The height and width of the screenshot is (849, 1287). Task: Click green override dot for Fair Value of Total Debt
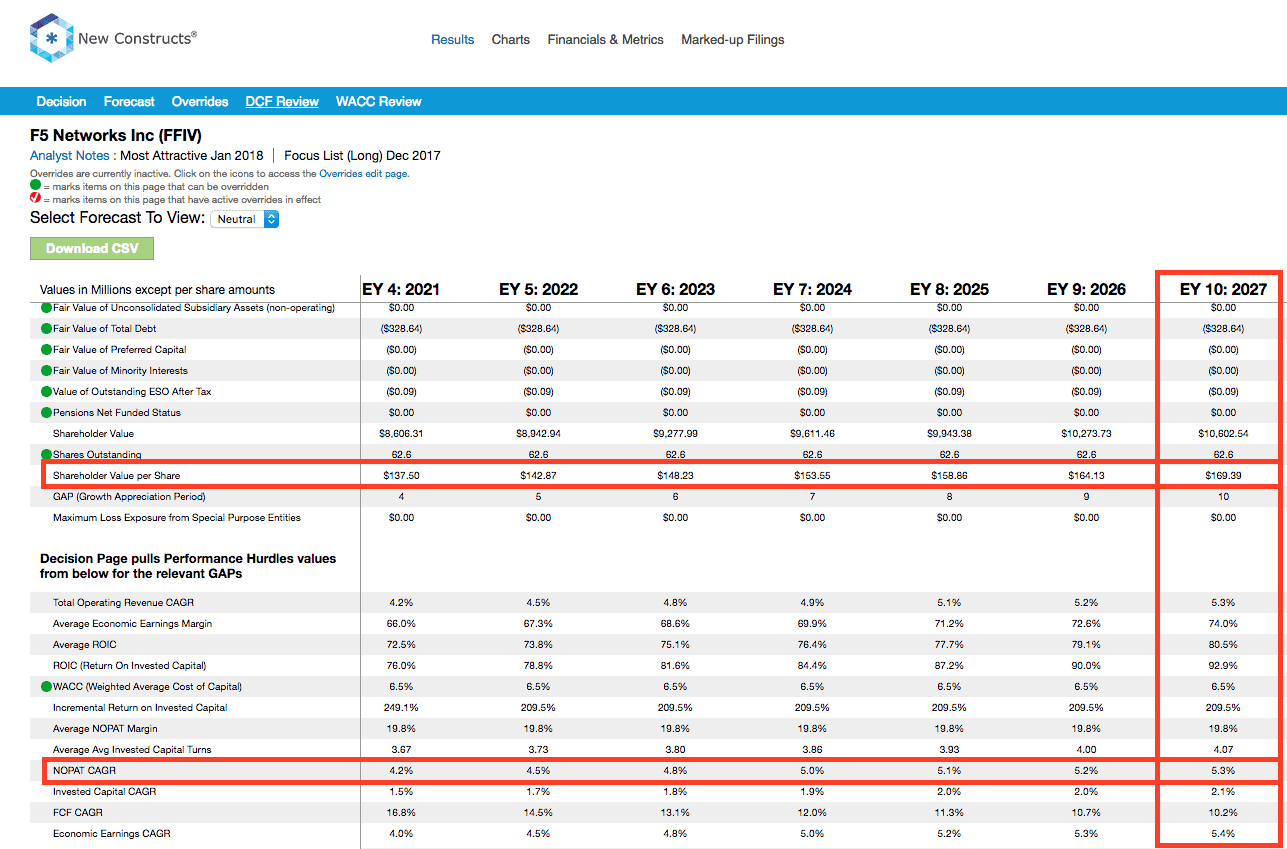[46, 328]
